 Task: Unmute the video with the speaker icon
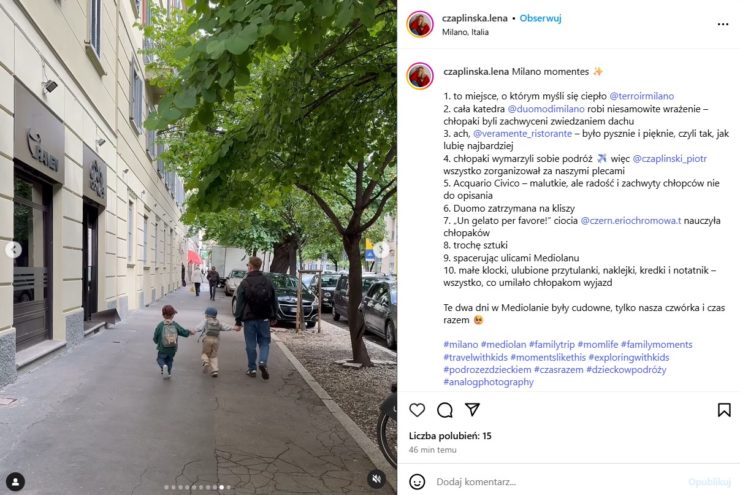pos(376,479)
